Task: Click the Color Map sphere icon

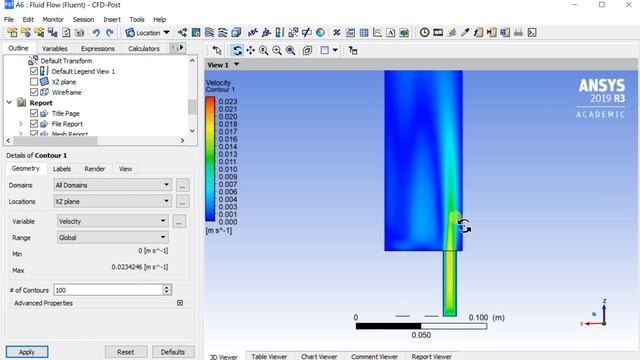Action: (x=320, y=33)
